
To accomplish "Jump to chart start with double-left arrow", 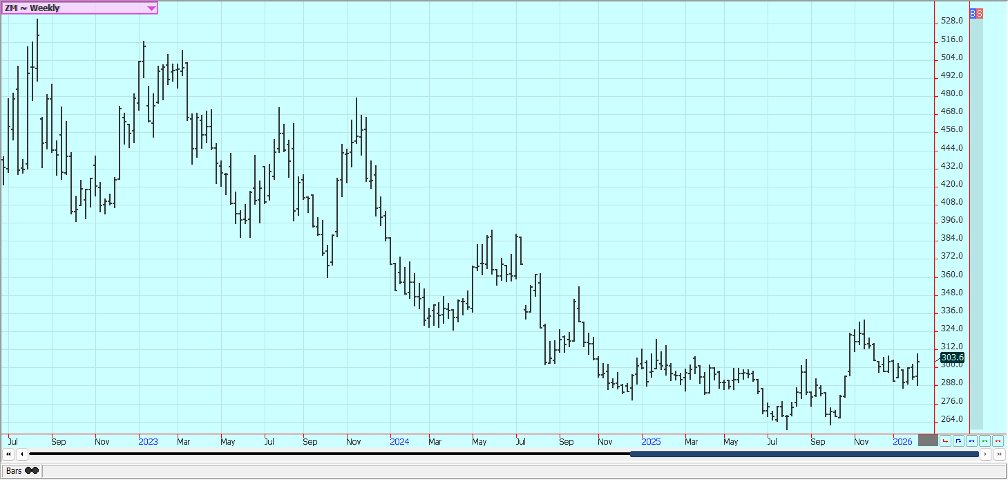I will [x=8, y=454].
